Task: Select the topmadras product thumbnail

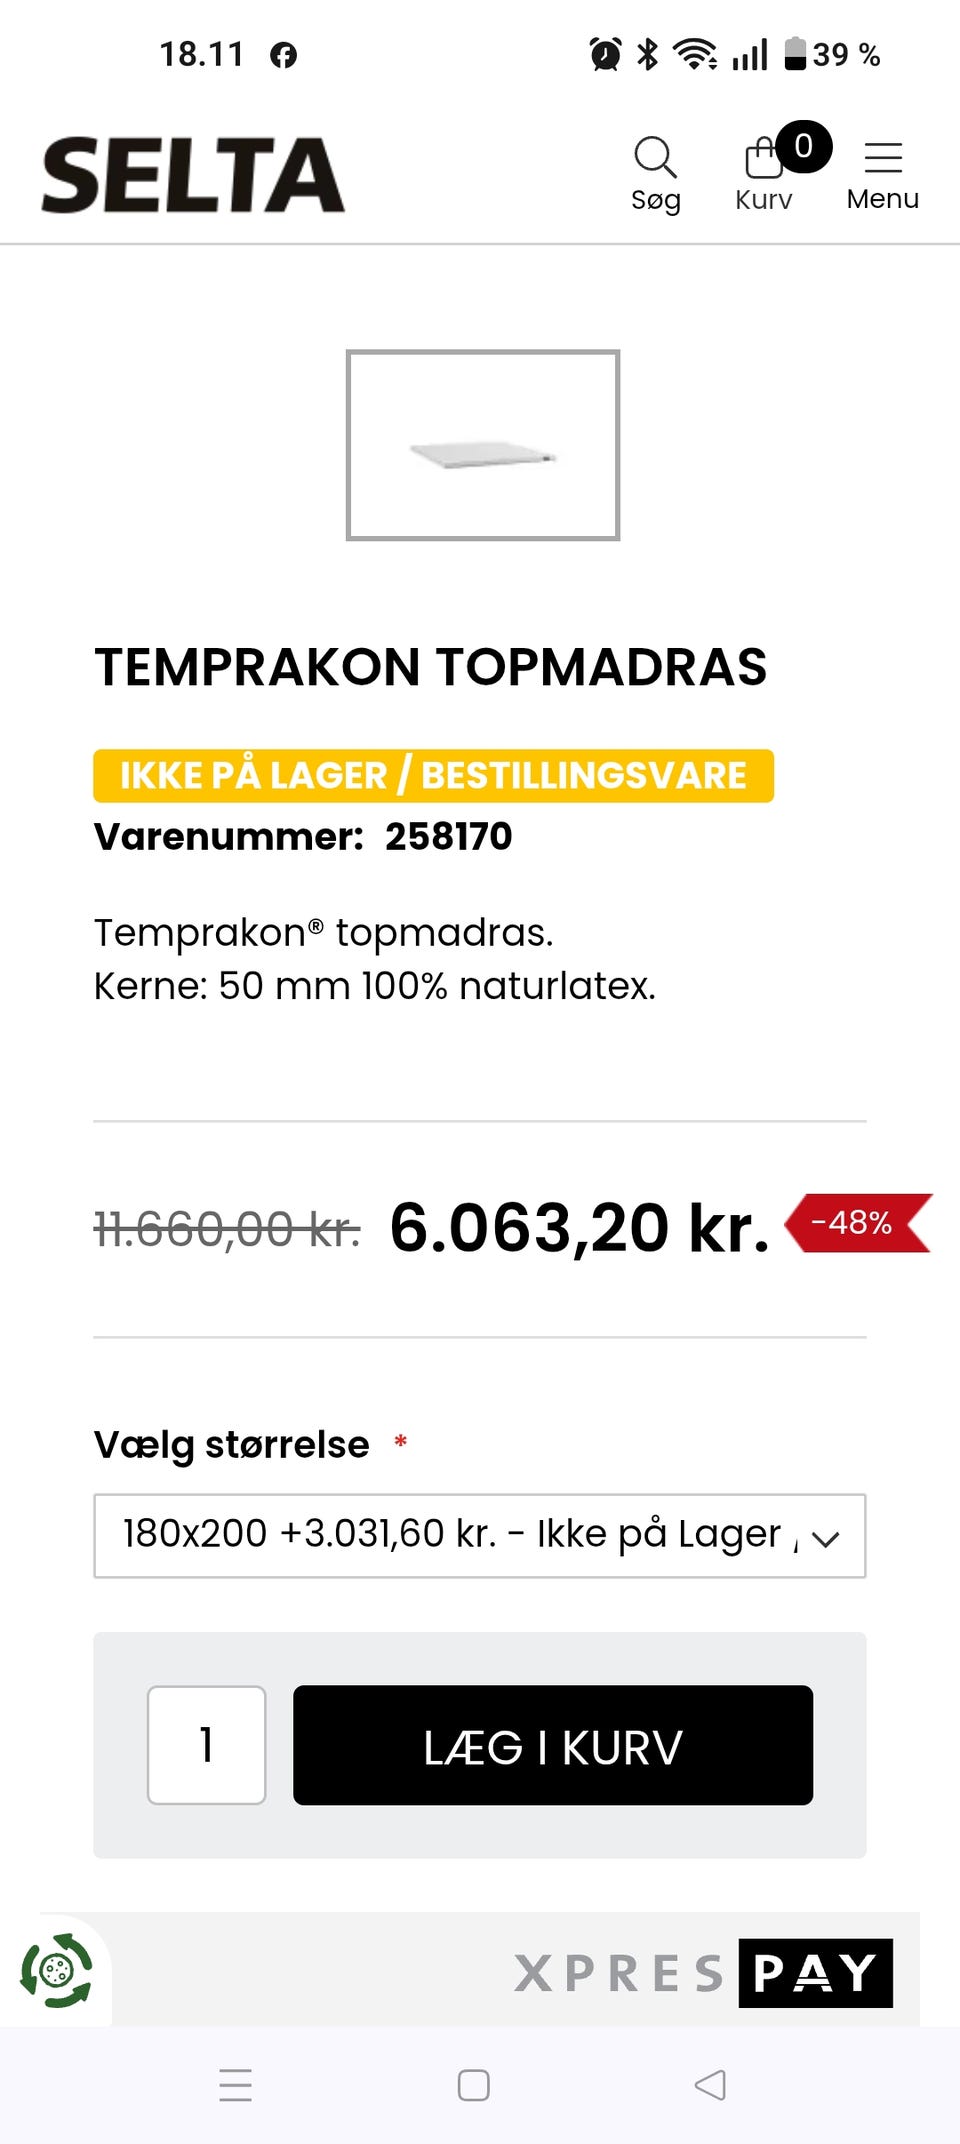Action: (x=483, y=445)
